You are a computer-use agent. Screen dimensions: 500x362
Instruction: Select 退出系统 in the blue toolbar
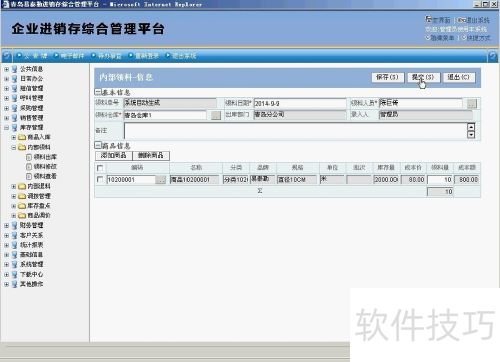[x=184, y=56]
